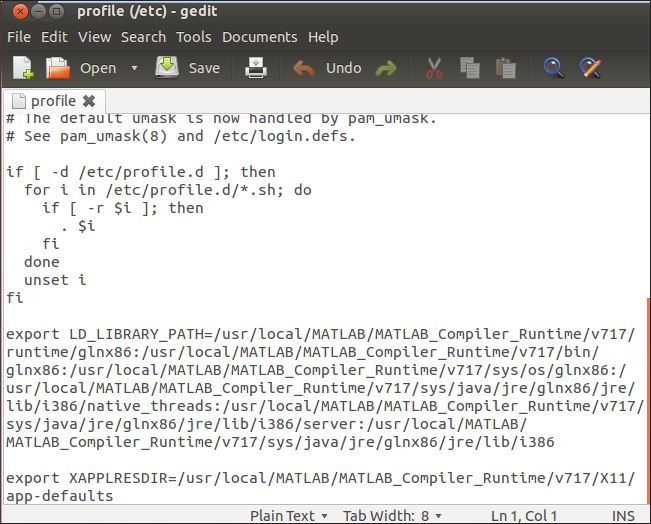Viewport: 651px width, 524px height.
Task: Create a new document with the toolbar icon
Action: (x=23, y=68)
